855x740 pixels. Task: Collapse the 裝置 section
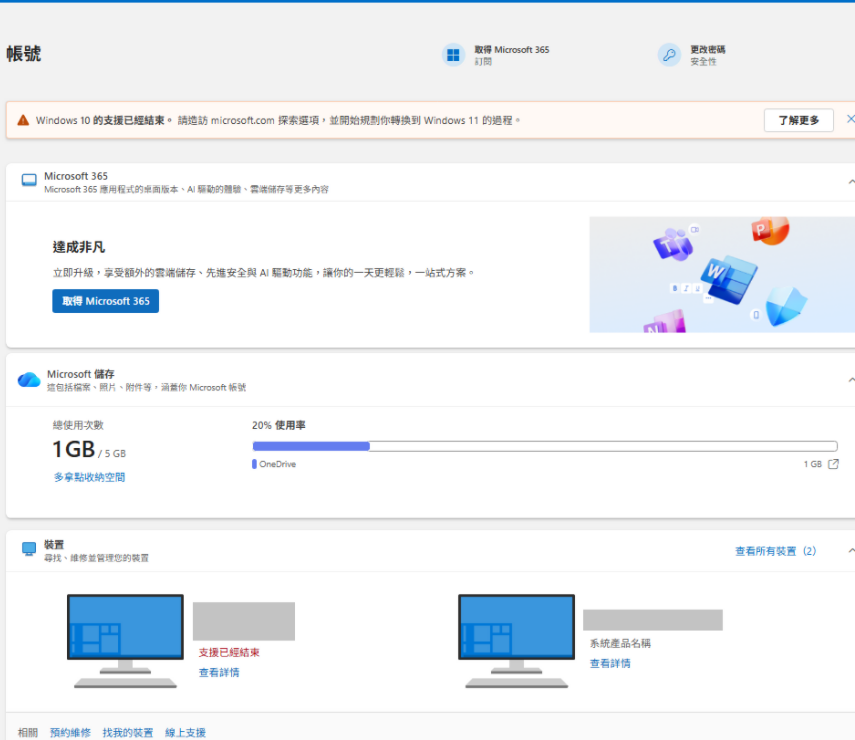851,551
